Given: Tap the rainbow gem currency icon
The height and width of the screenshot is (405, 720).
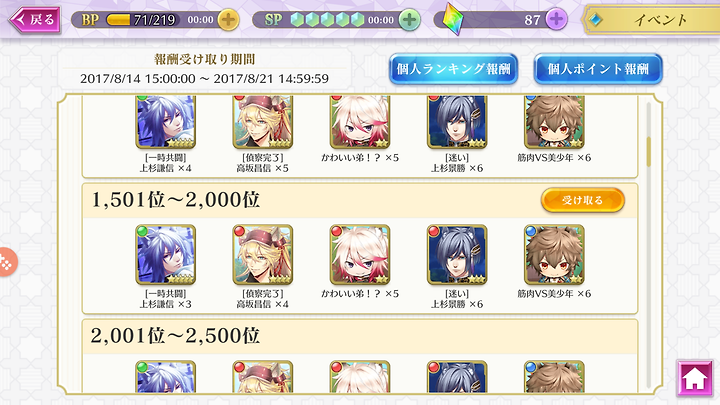Looking at the screenshot, I should pos(453,20).
